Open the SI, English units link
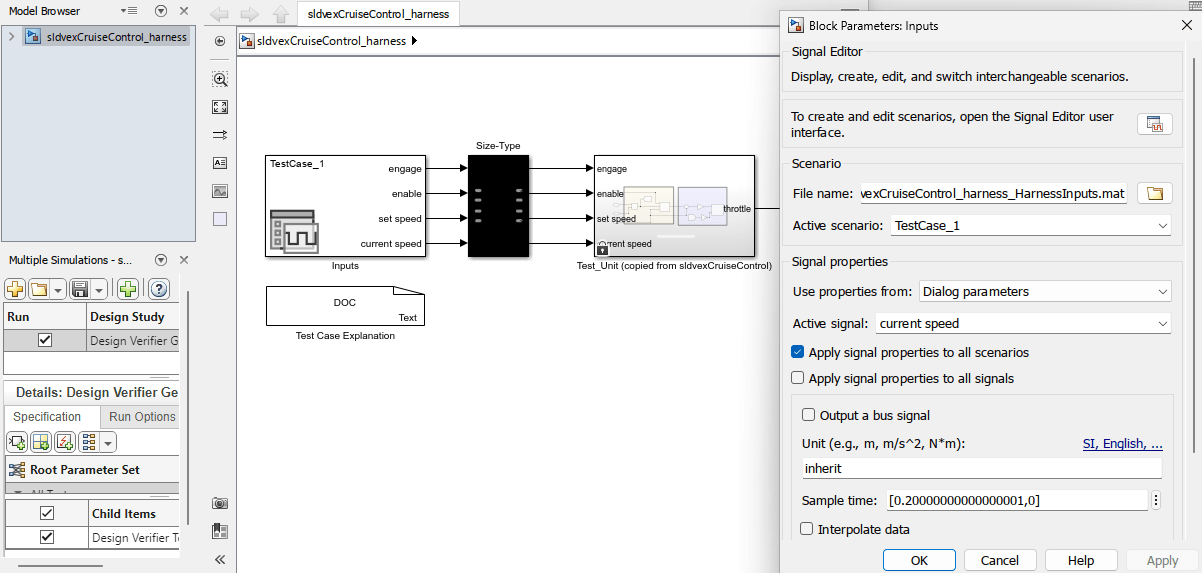1202x573 pixels. tap(1122, 443)
